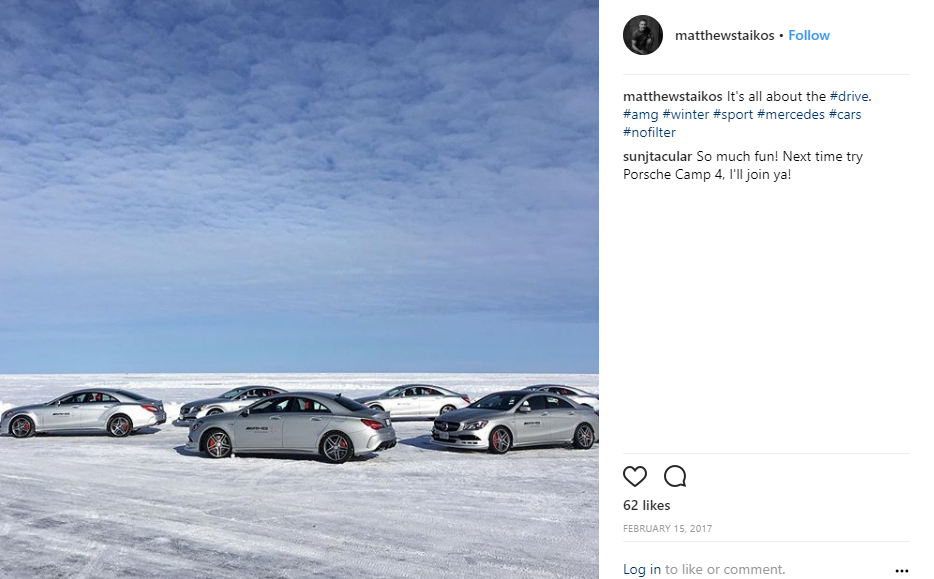Open the #mercedes hashtag

coord(790,114)
